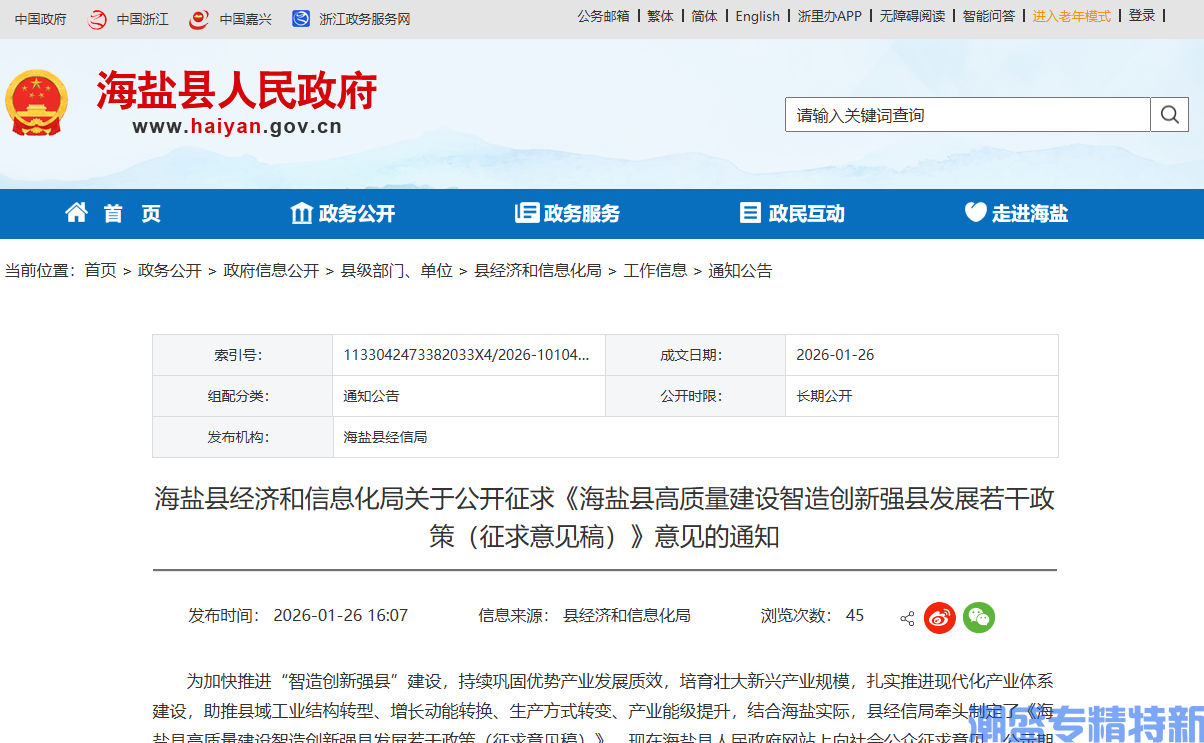Enable 进入老年模式 elder mode
Viewport: 1204px width, 743px height.
coord(1071,16)
